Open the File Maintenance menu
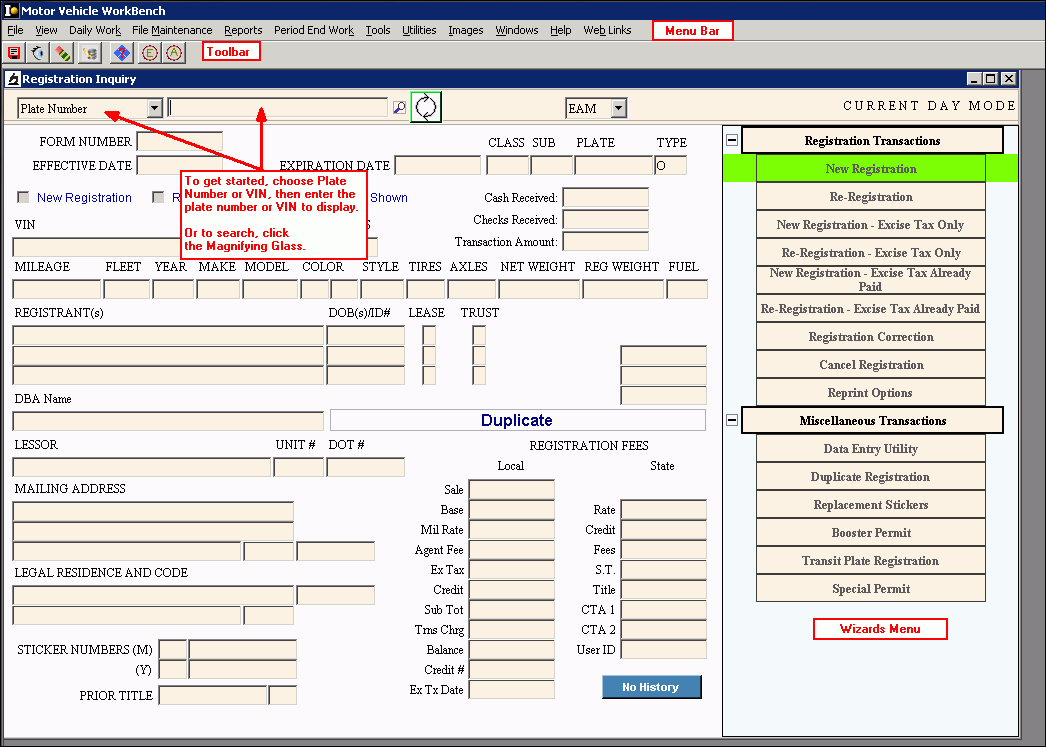 [x=172, y=30]
